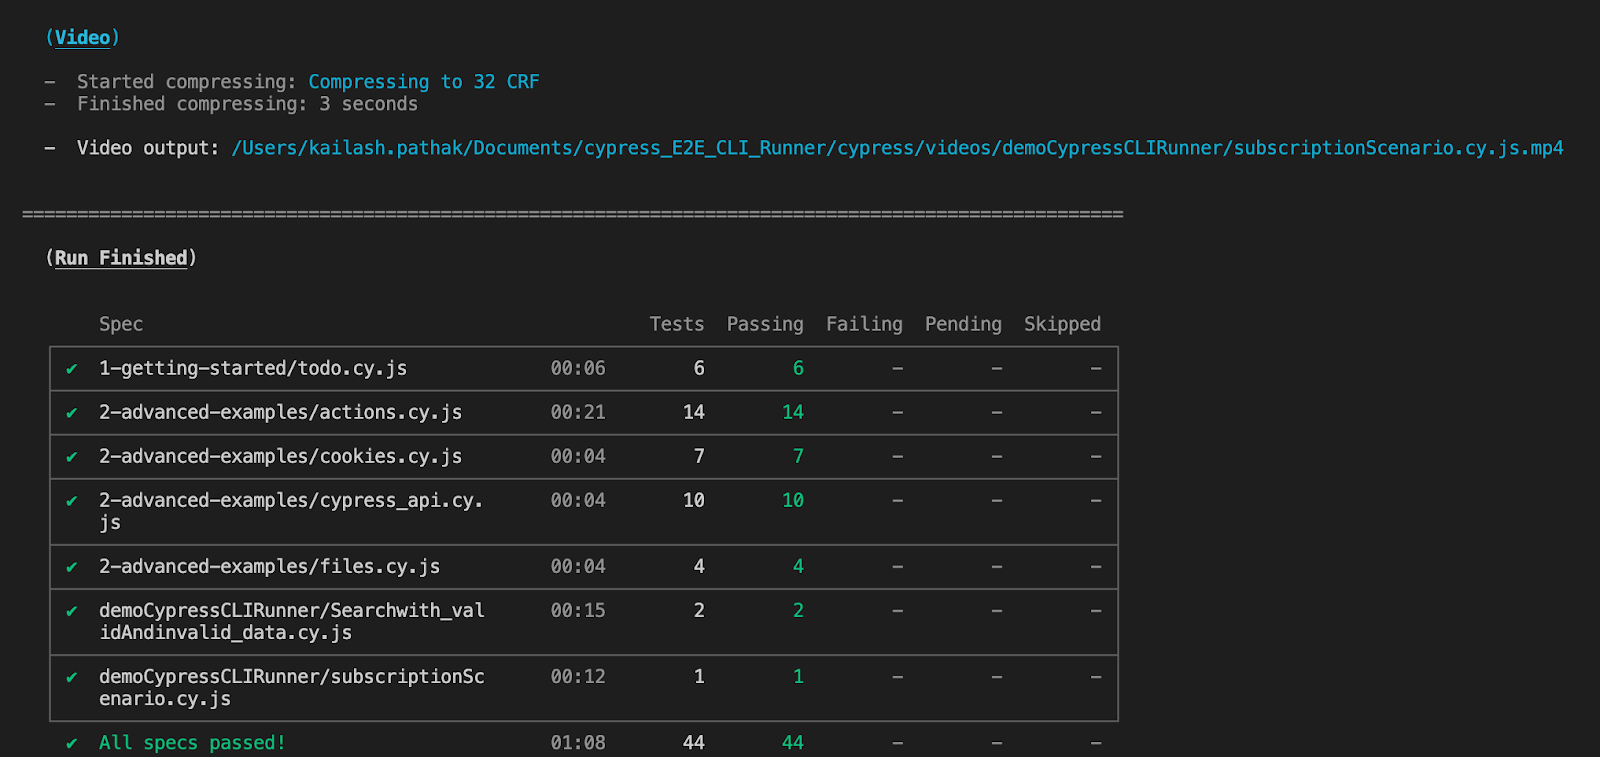Click the (Run Finished) heading
Screen dimensions: 1600x757
tap(121, 258)
